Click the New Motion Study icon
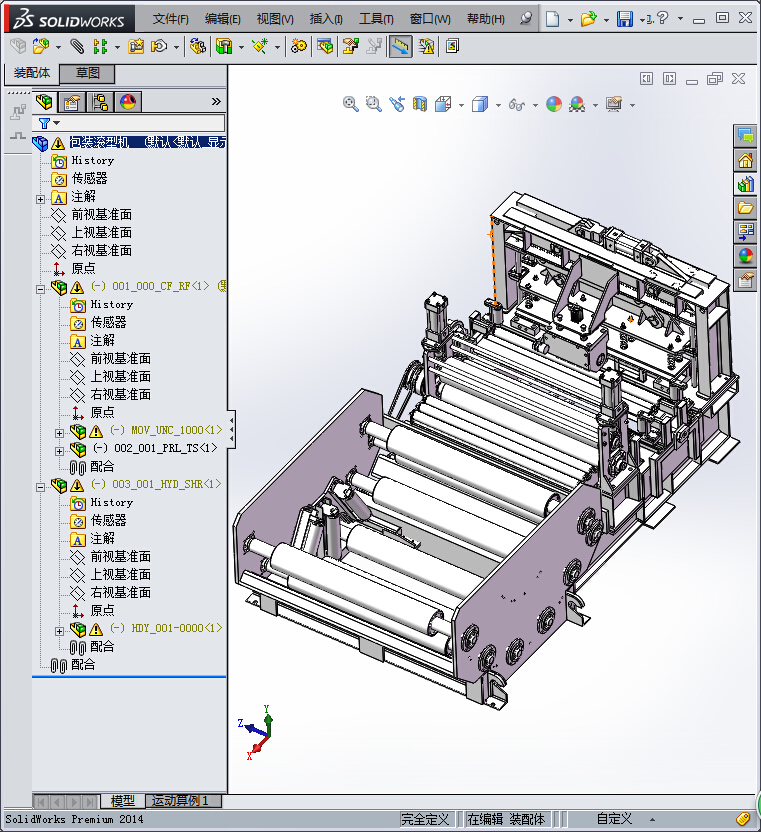The height and width of the screenshot is (832, 761). pos(299,47)
